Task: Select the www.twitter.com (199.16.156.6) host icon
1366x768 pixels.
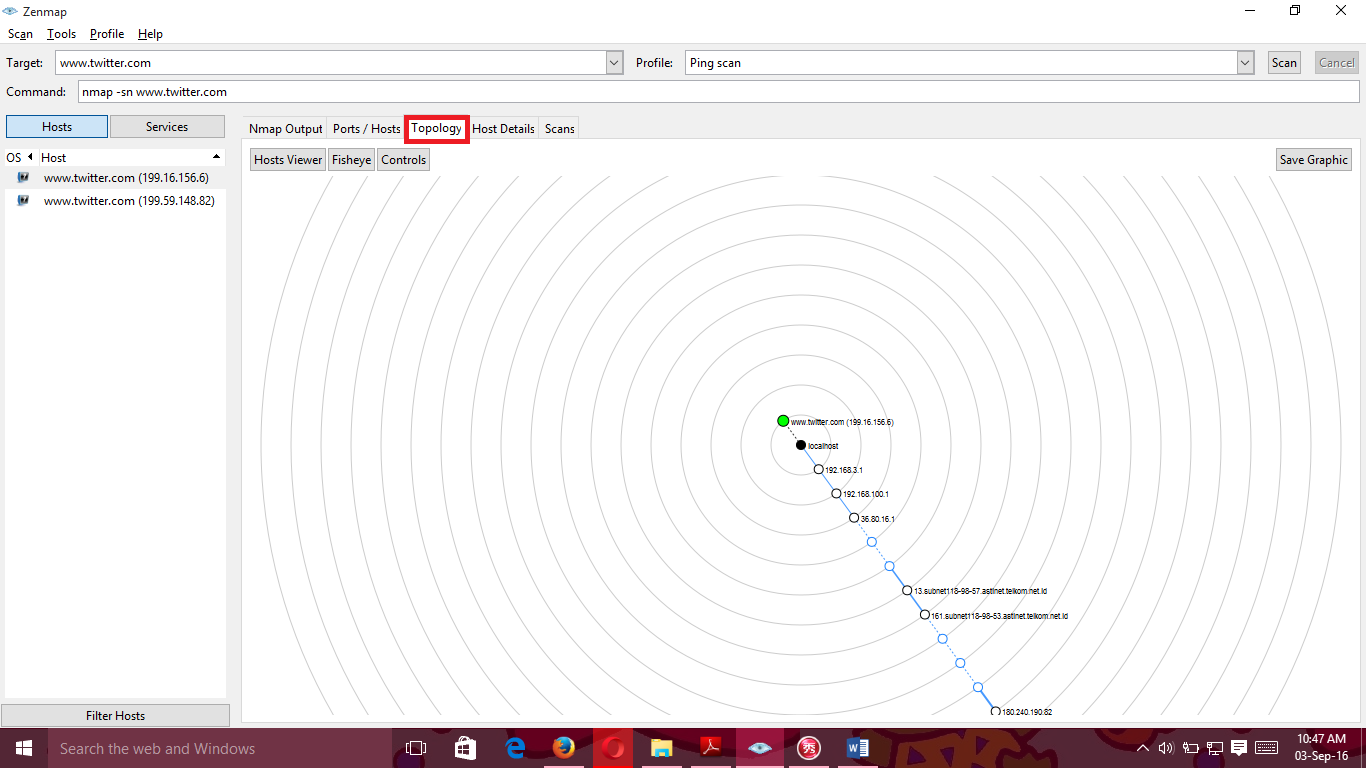Action: (22, 177)
